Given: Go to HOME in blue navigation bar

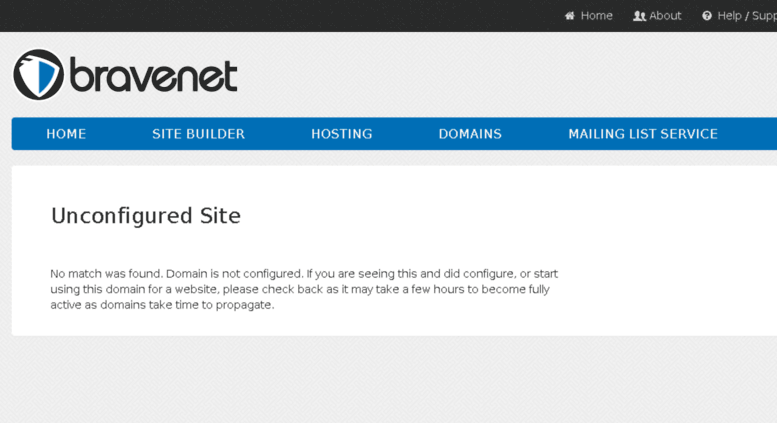Looking at the screenshot, I should pyautogui.click(x=66, y=134).
